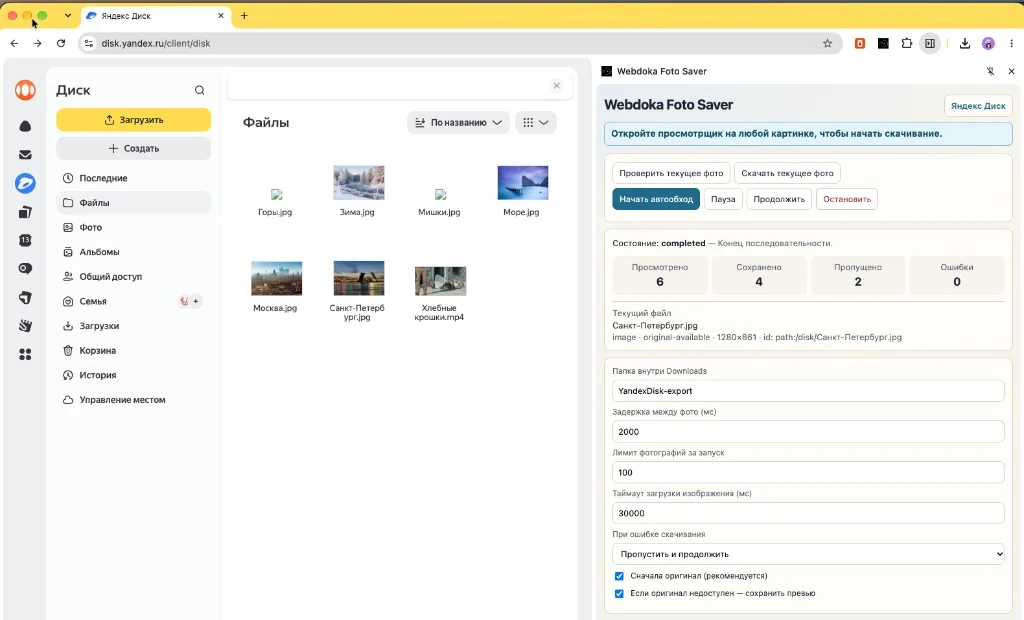This screenshot has width=1024, height=620.
Task: Select the Москва.jpg thumbnail
Action: (x=276, y=278)
